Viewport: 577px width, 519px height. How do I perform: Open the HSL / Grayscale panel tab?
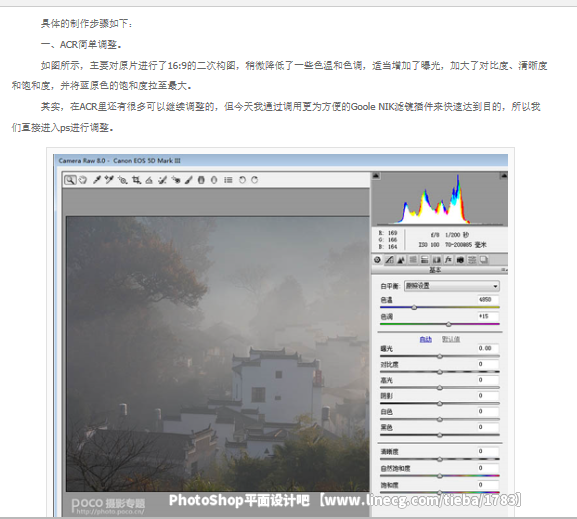pyautogui.click(x=413, y=260)
